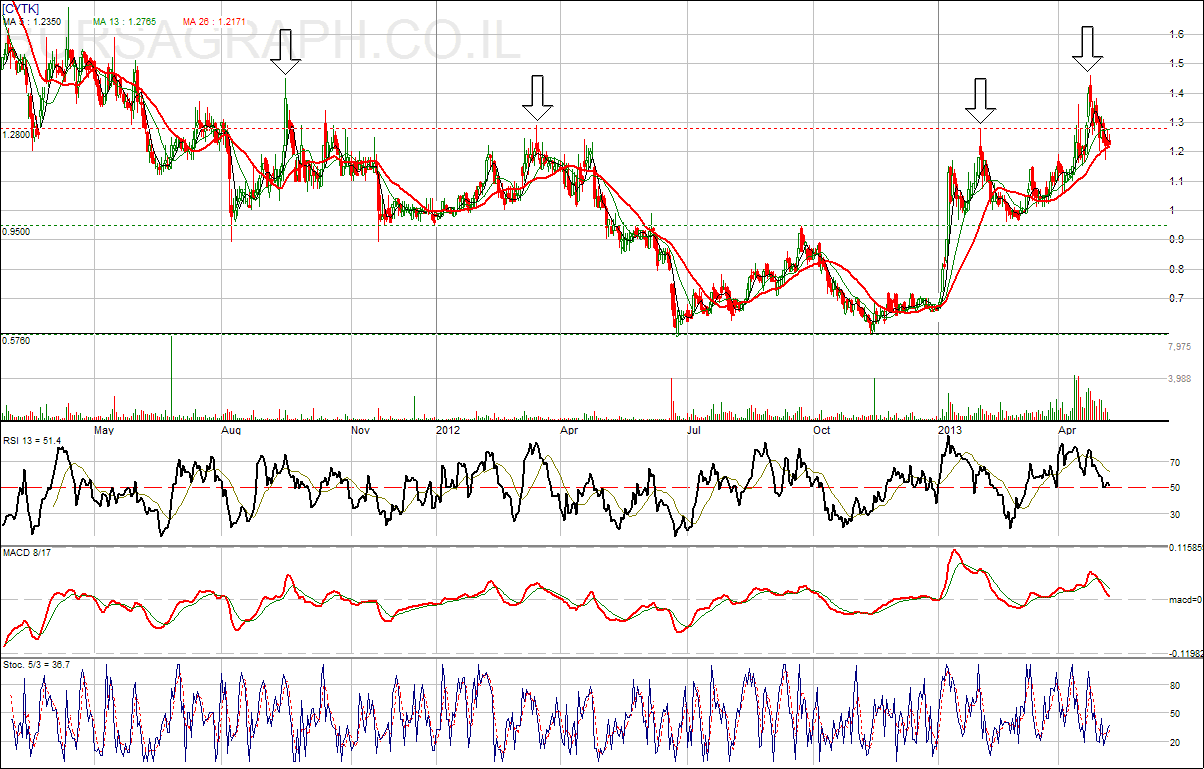Click the May date label
1204x769 pixels.
coord(104,431)
